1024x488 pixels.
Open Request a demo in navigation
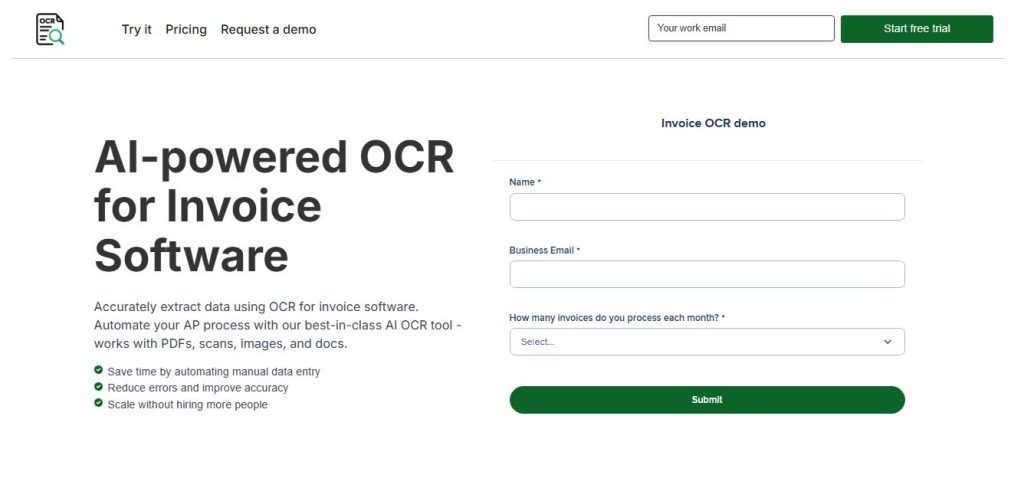(x=268, y=29)
